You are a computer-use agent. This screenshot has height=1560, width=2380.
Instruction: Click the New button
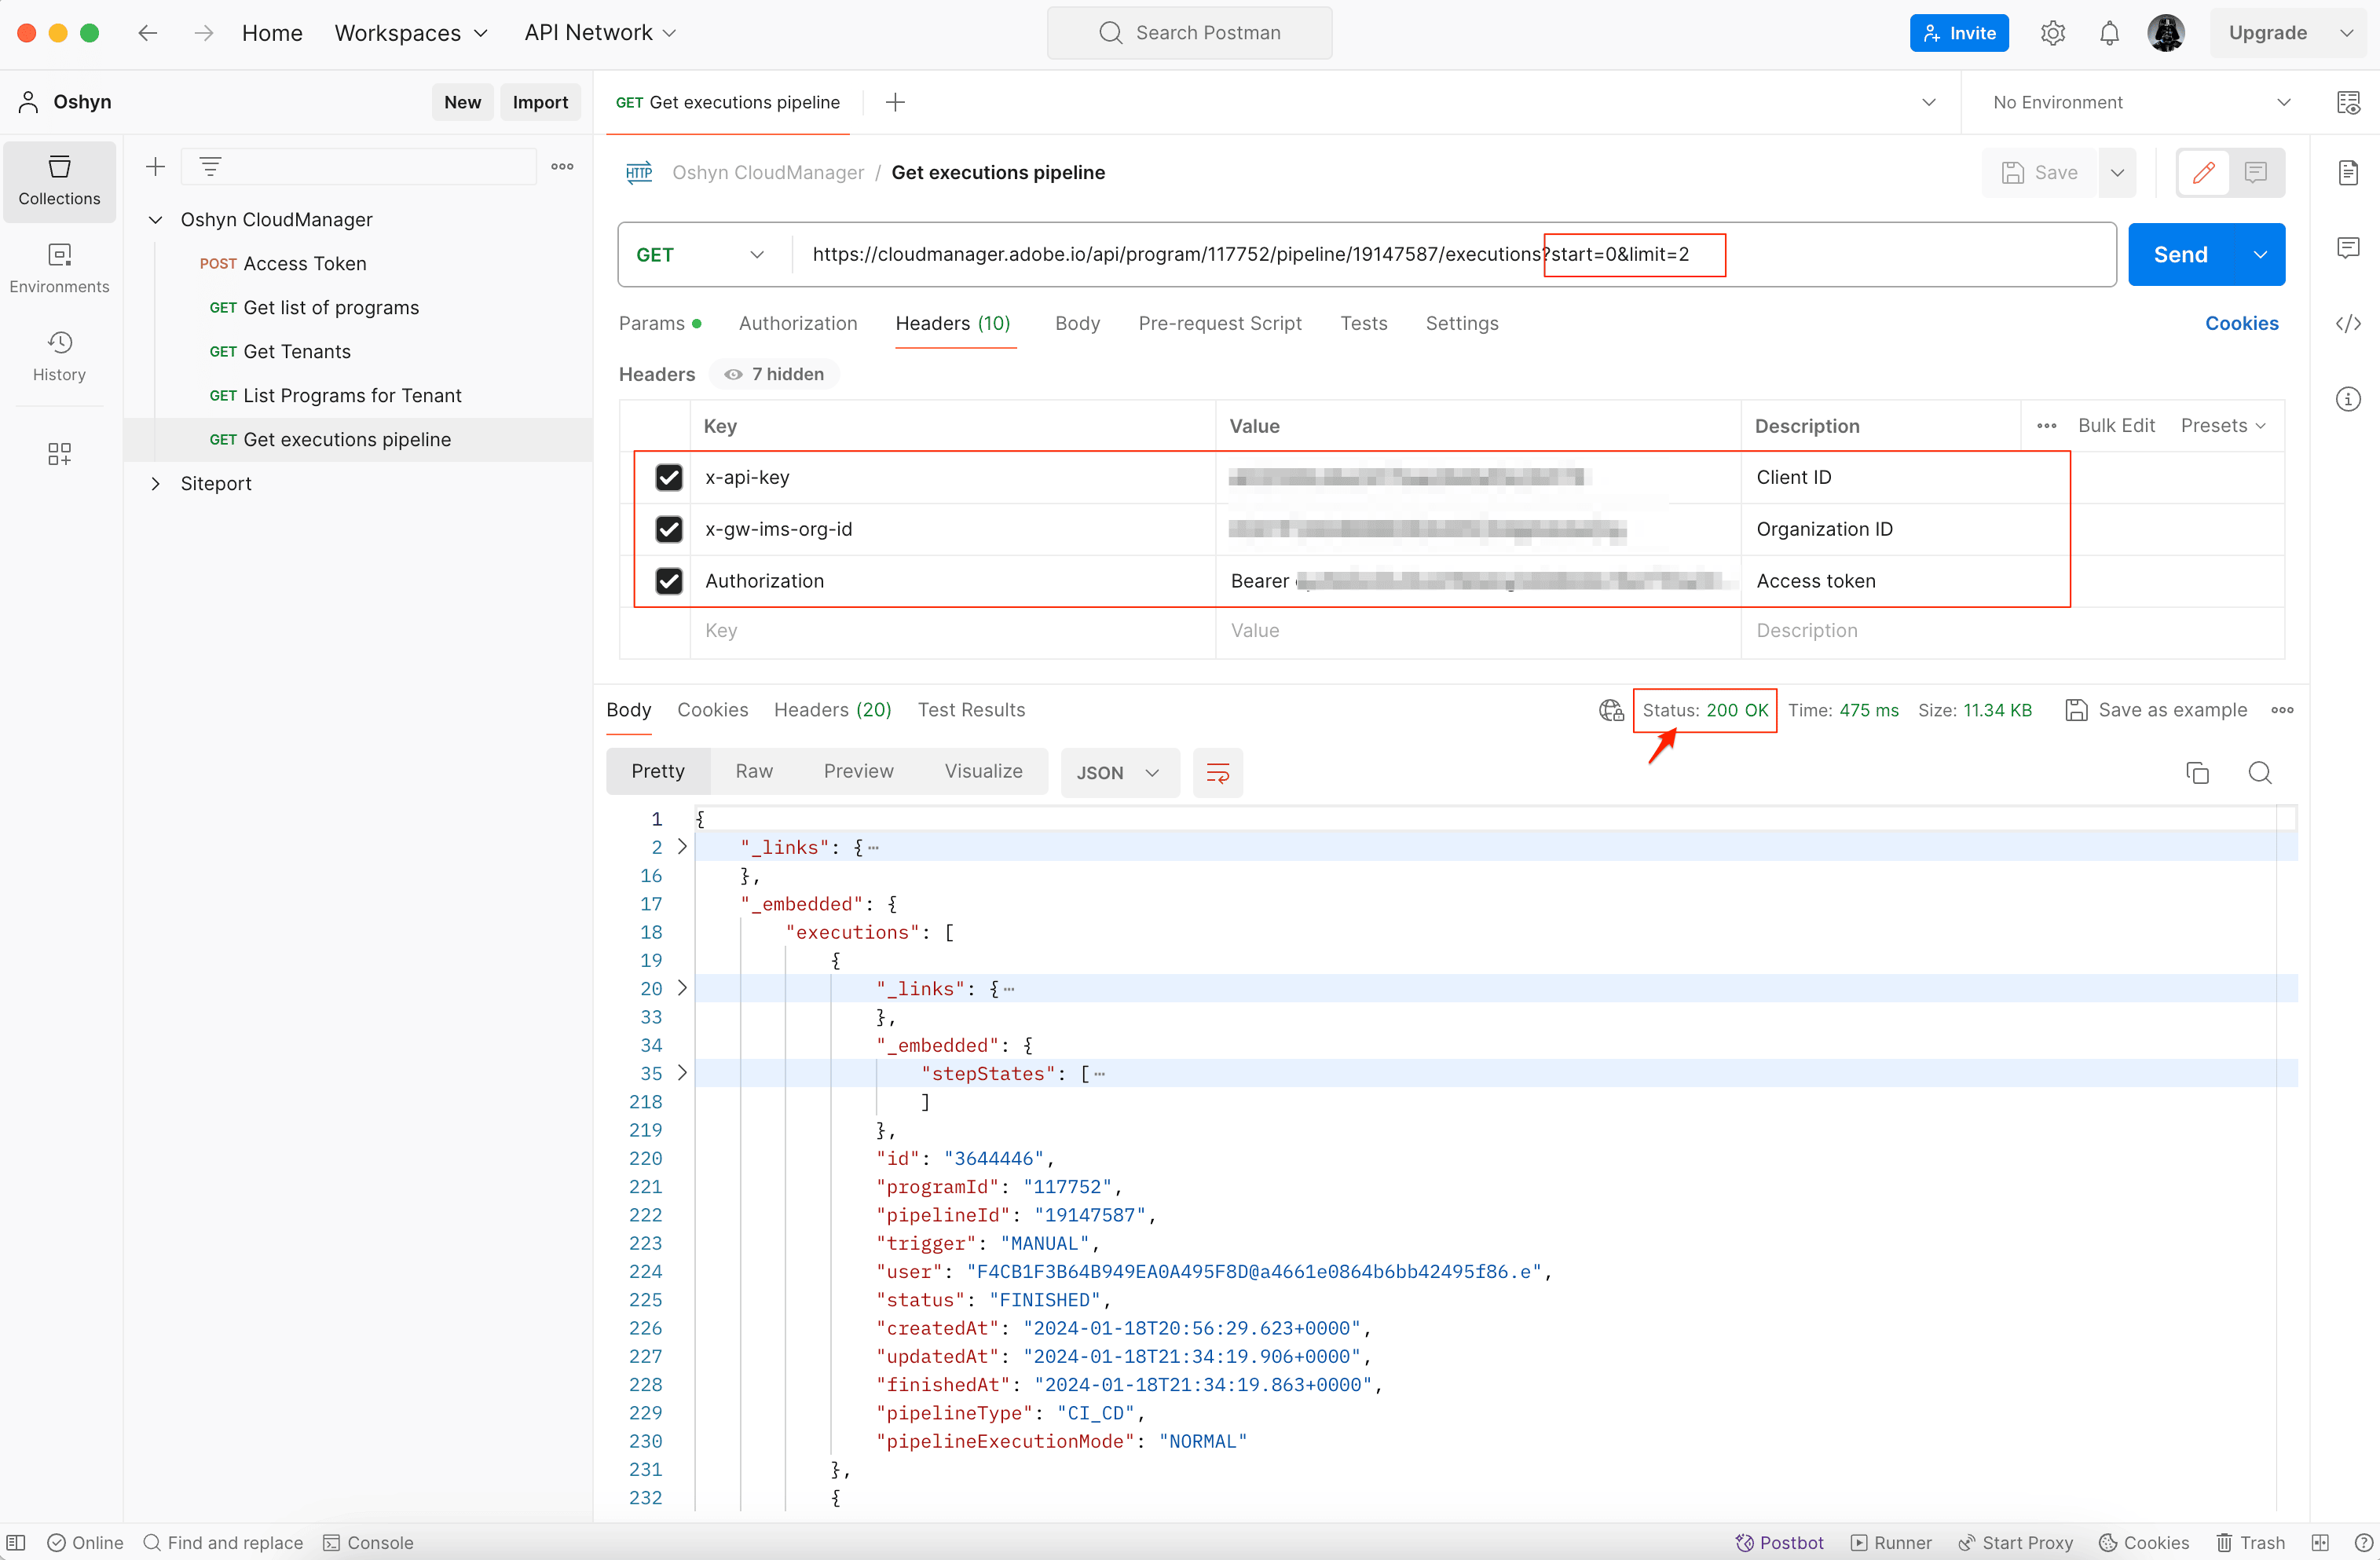point(462,102)
